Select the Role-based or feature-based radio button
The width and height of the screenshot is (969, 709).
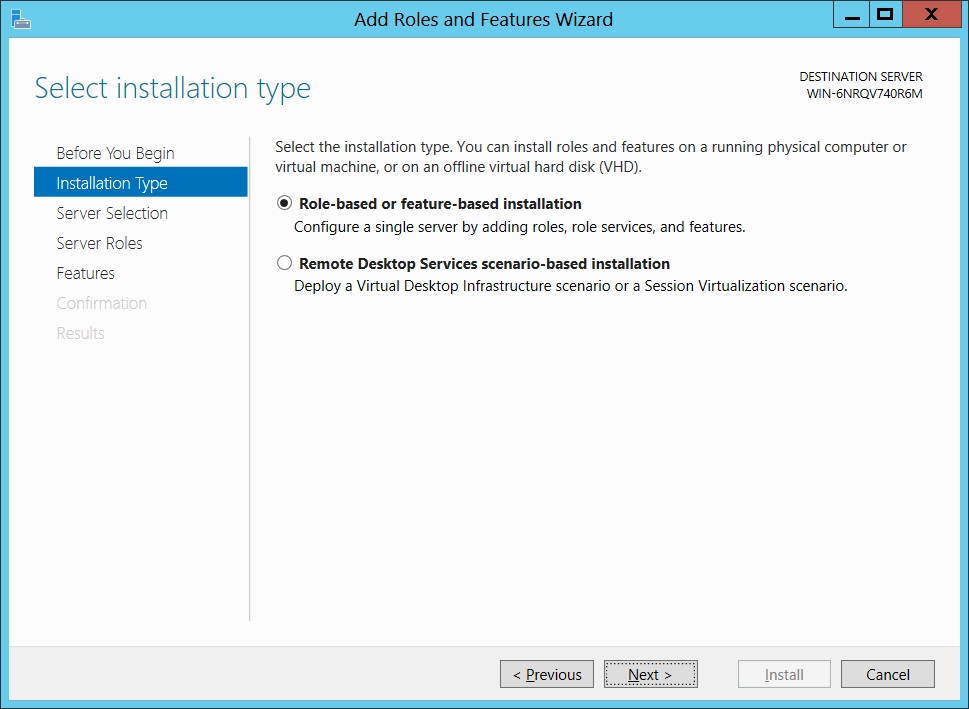pyautogui.click(x=284, y=203)
